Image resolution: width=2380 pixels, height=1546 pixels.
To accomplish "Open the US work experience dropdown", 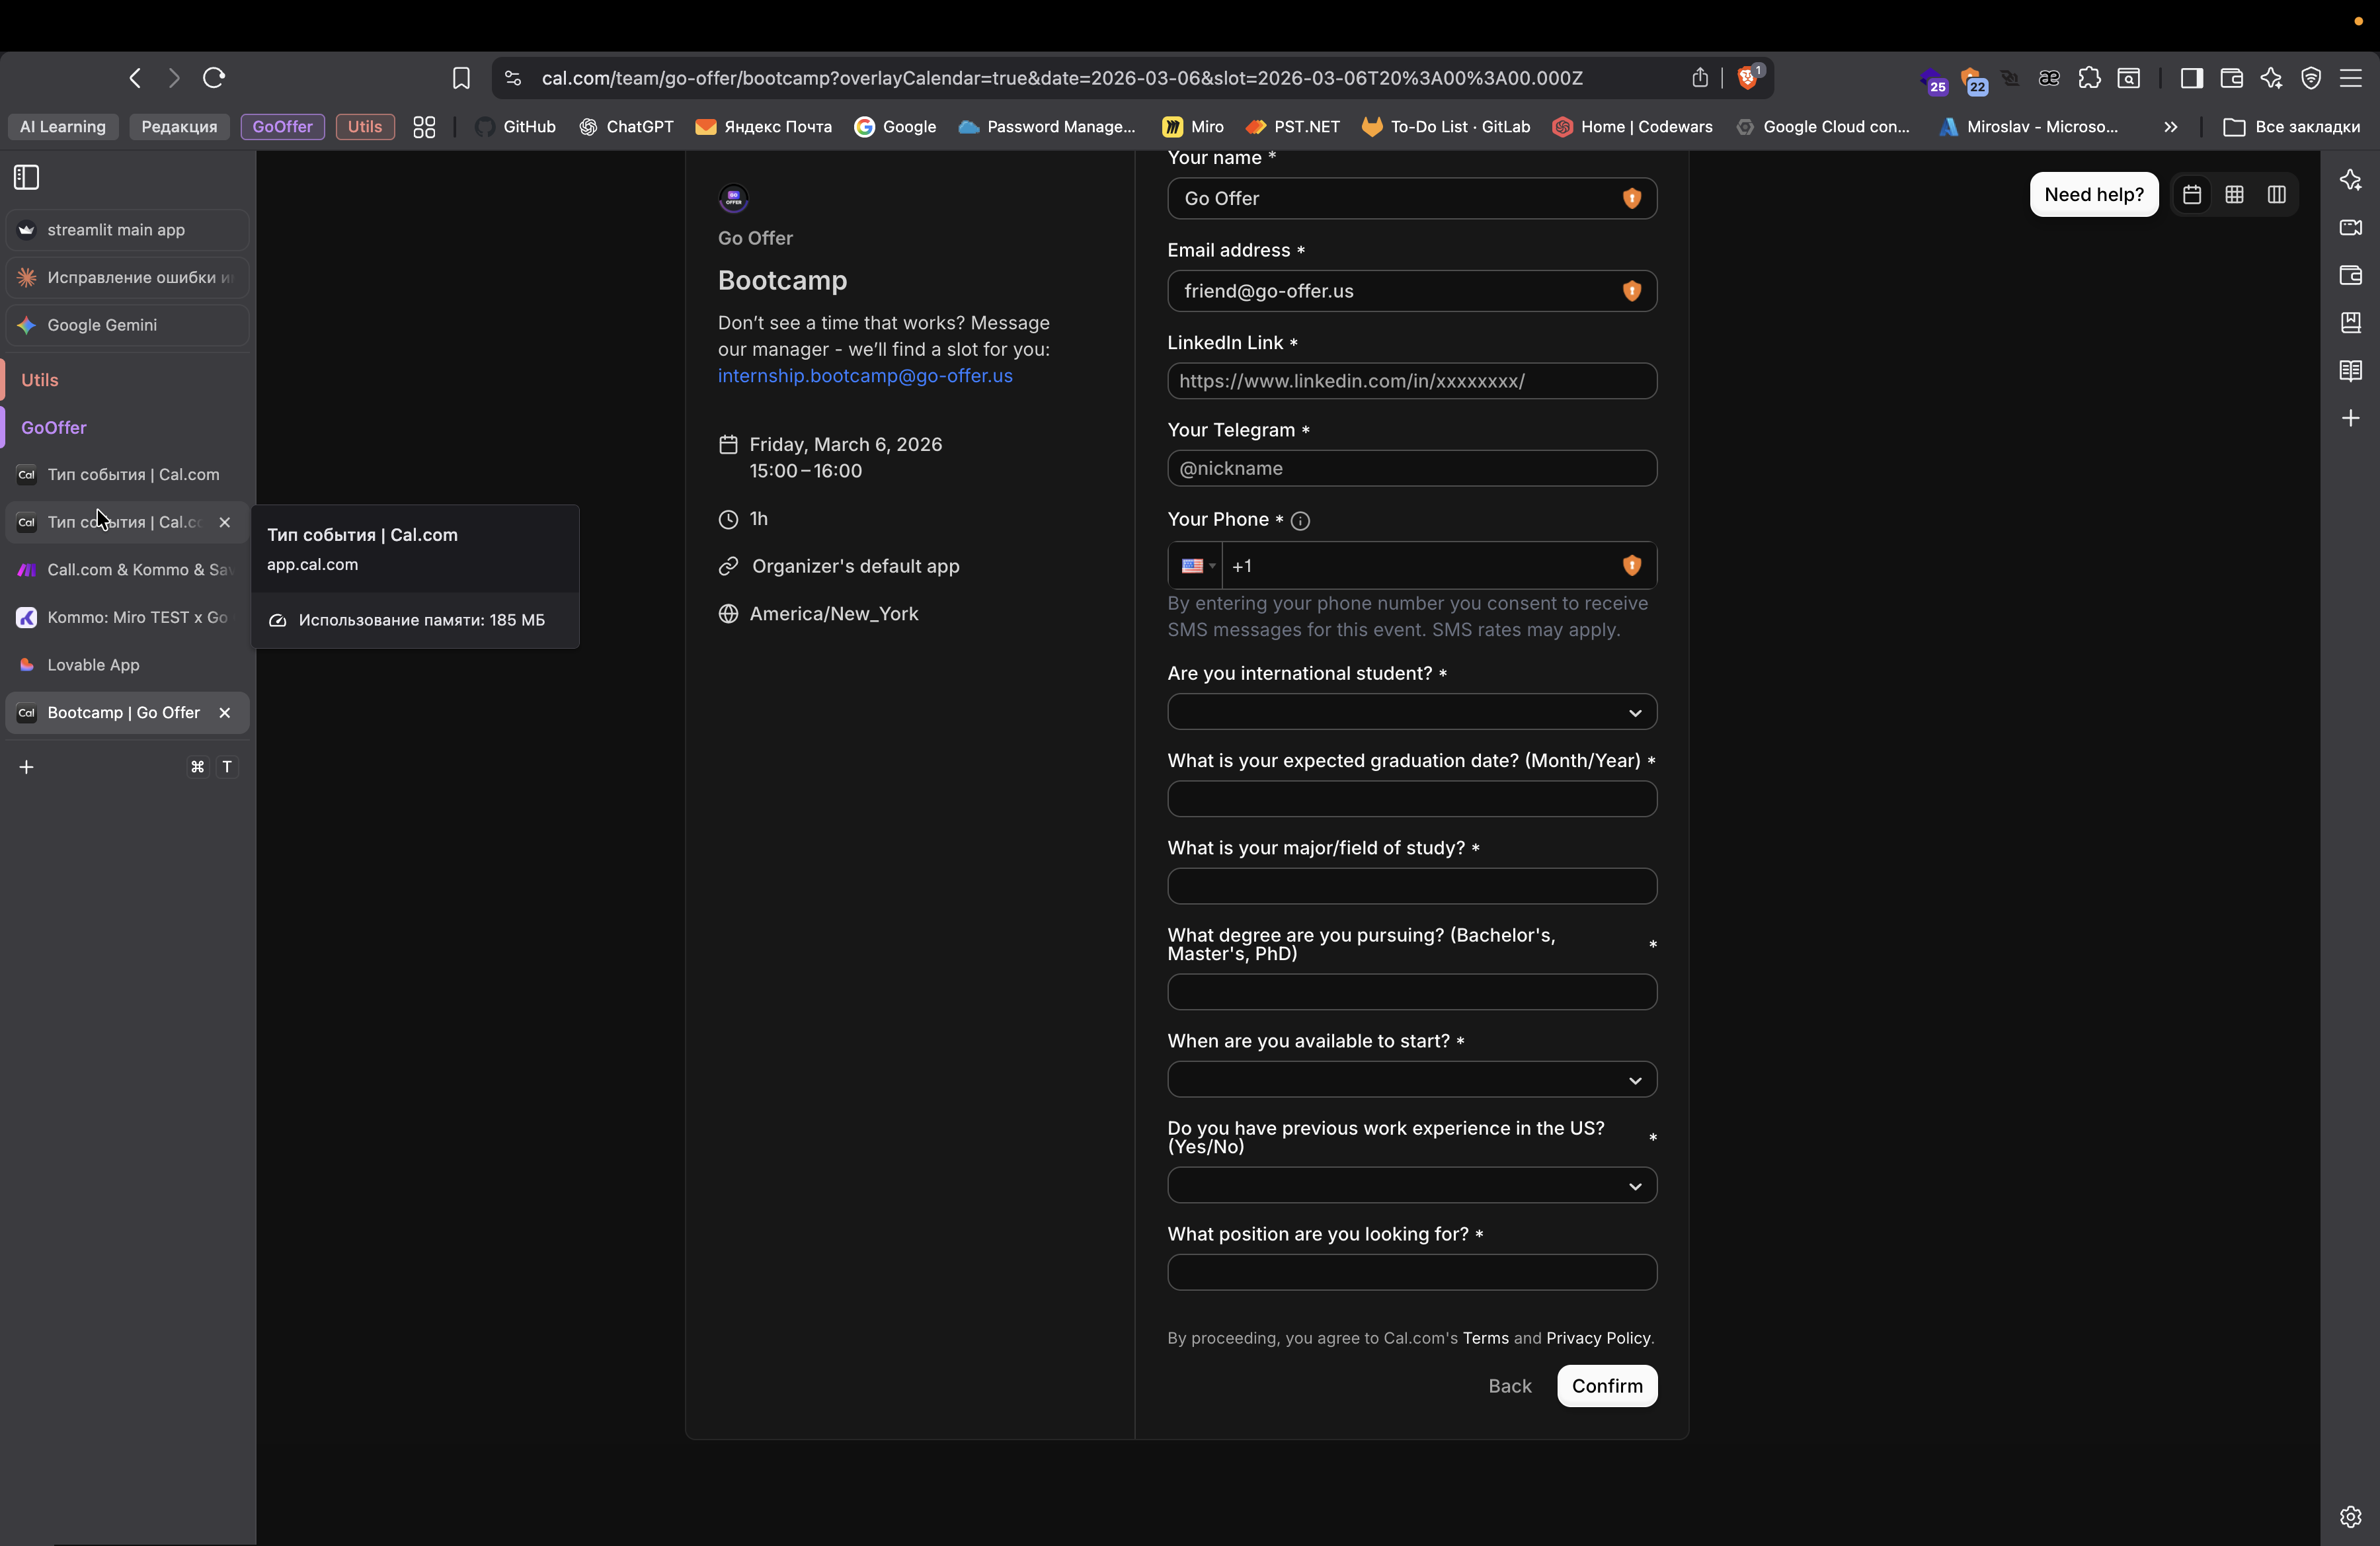I will point(1411,1186).
